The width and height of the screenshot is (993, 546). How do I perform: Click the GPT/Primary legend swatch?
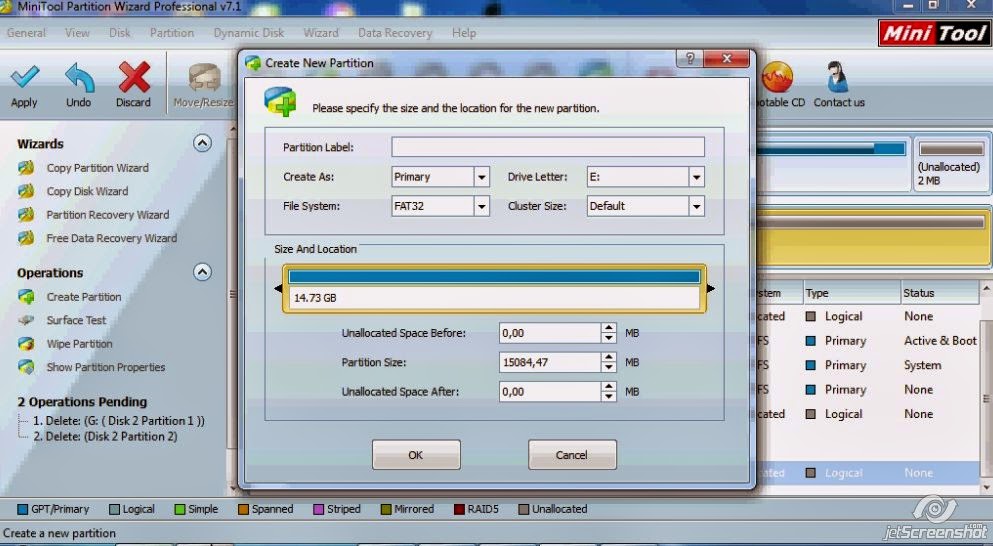click(23, 509)
